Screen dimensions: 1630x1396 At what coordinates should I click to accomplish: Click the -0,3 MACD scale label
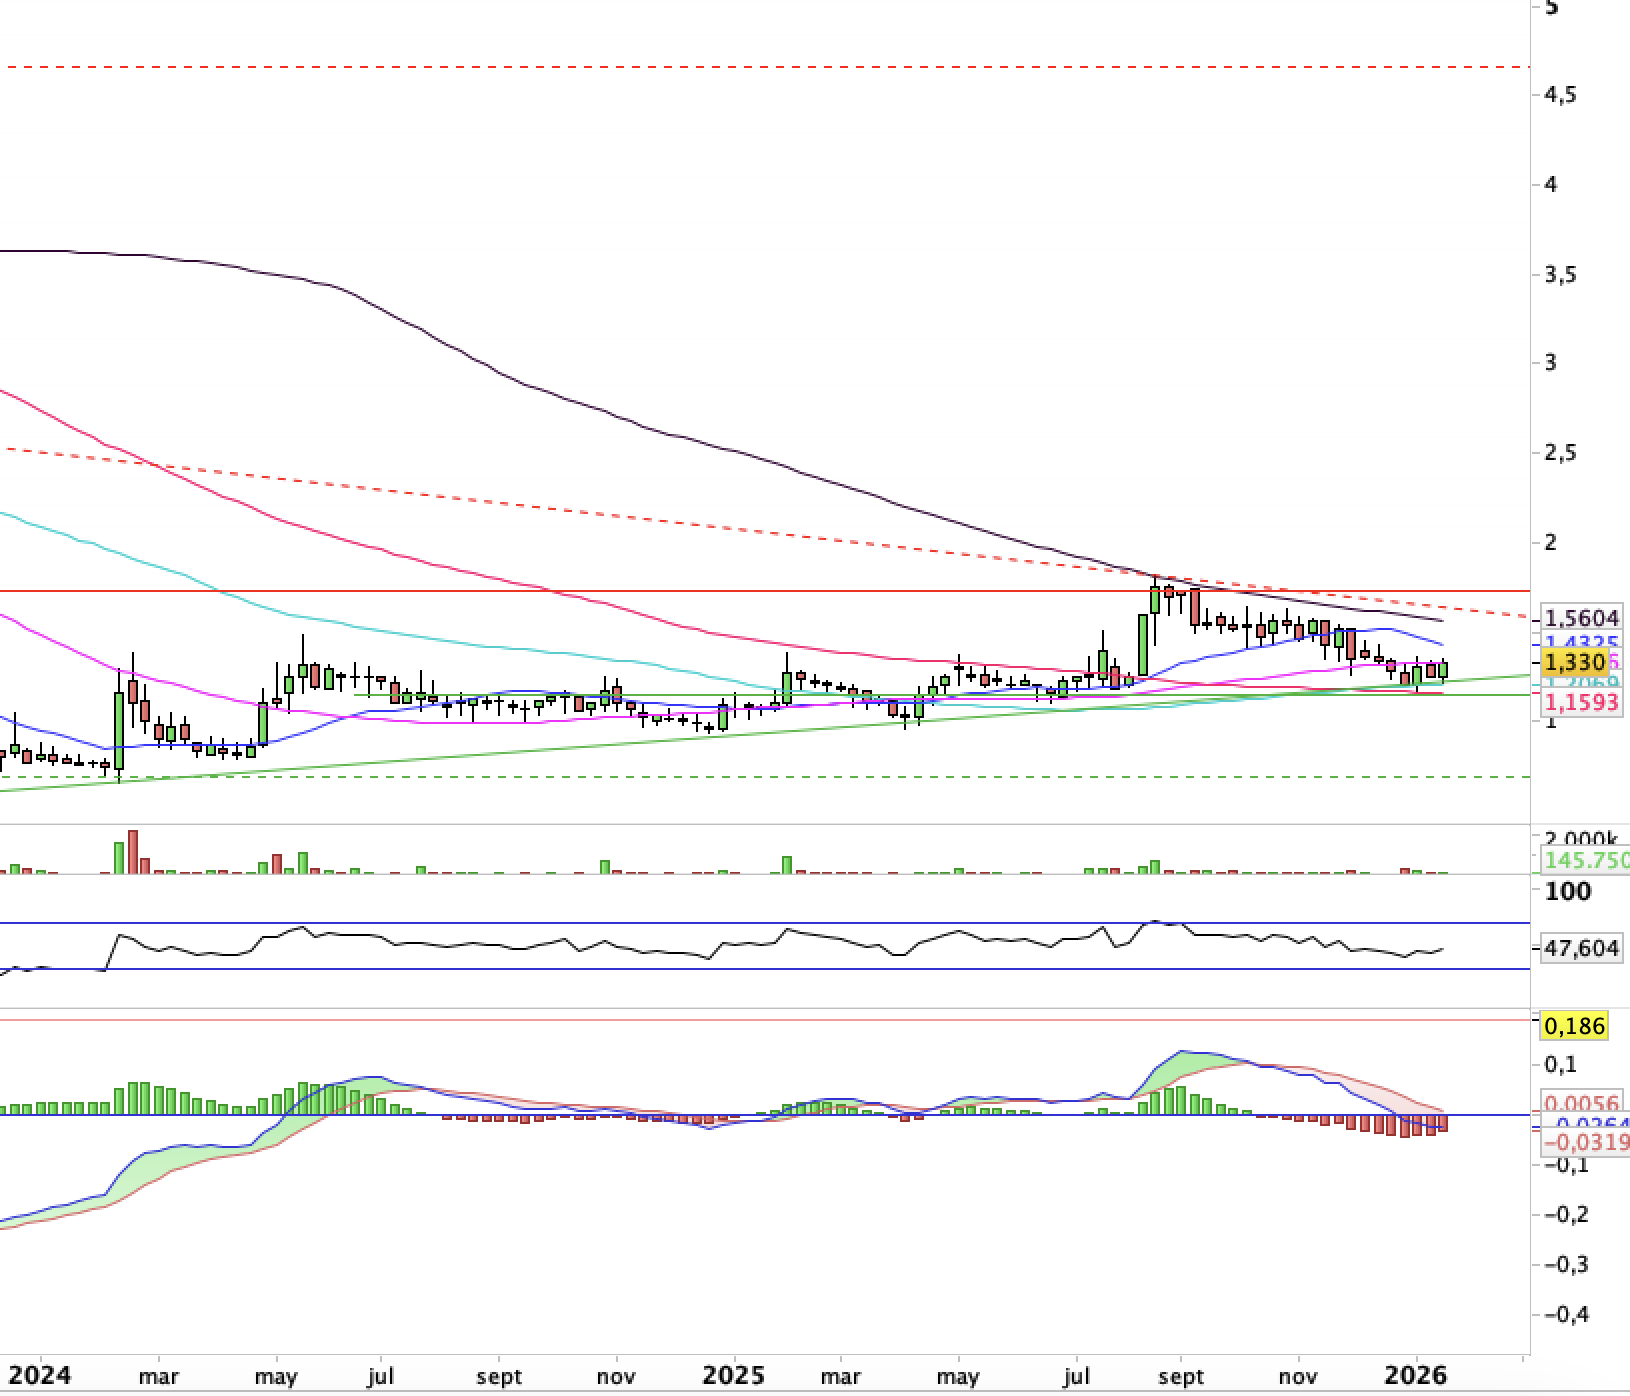tap(1568, 1264)
